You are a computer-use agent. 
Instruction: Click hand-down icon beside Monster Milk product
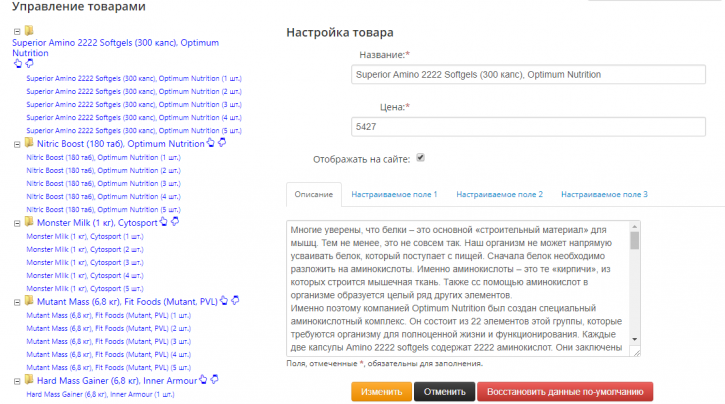tap(175, 222)
